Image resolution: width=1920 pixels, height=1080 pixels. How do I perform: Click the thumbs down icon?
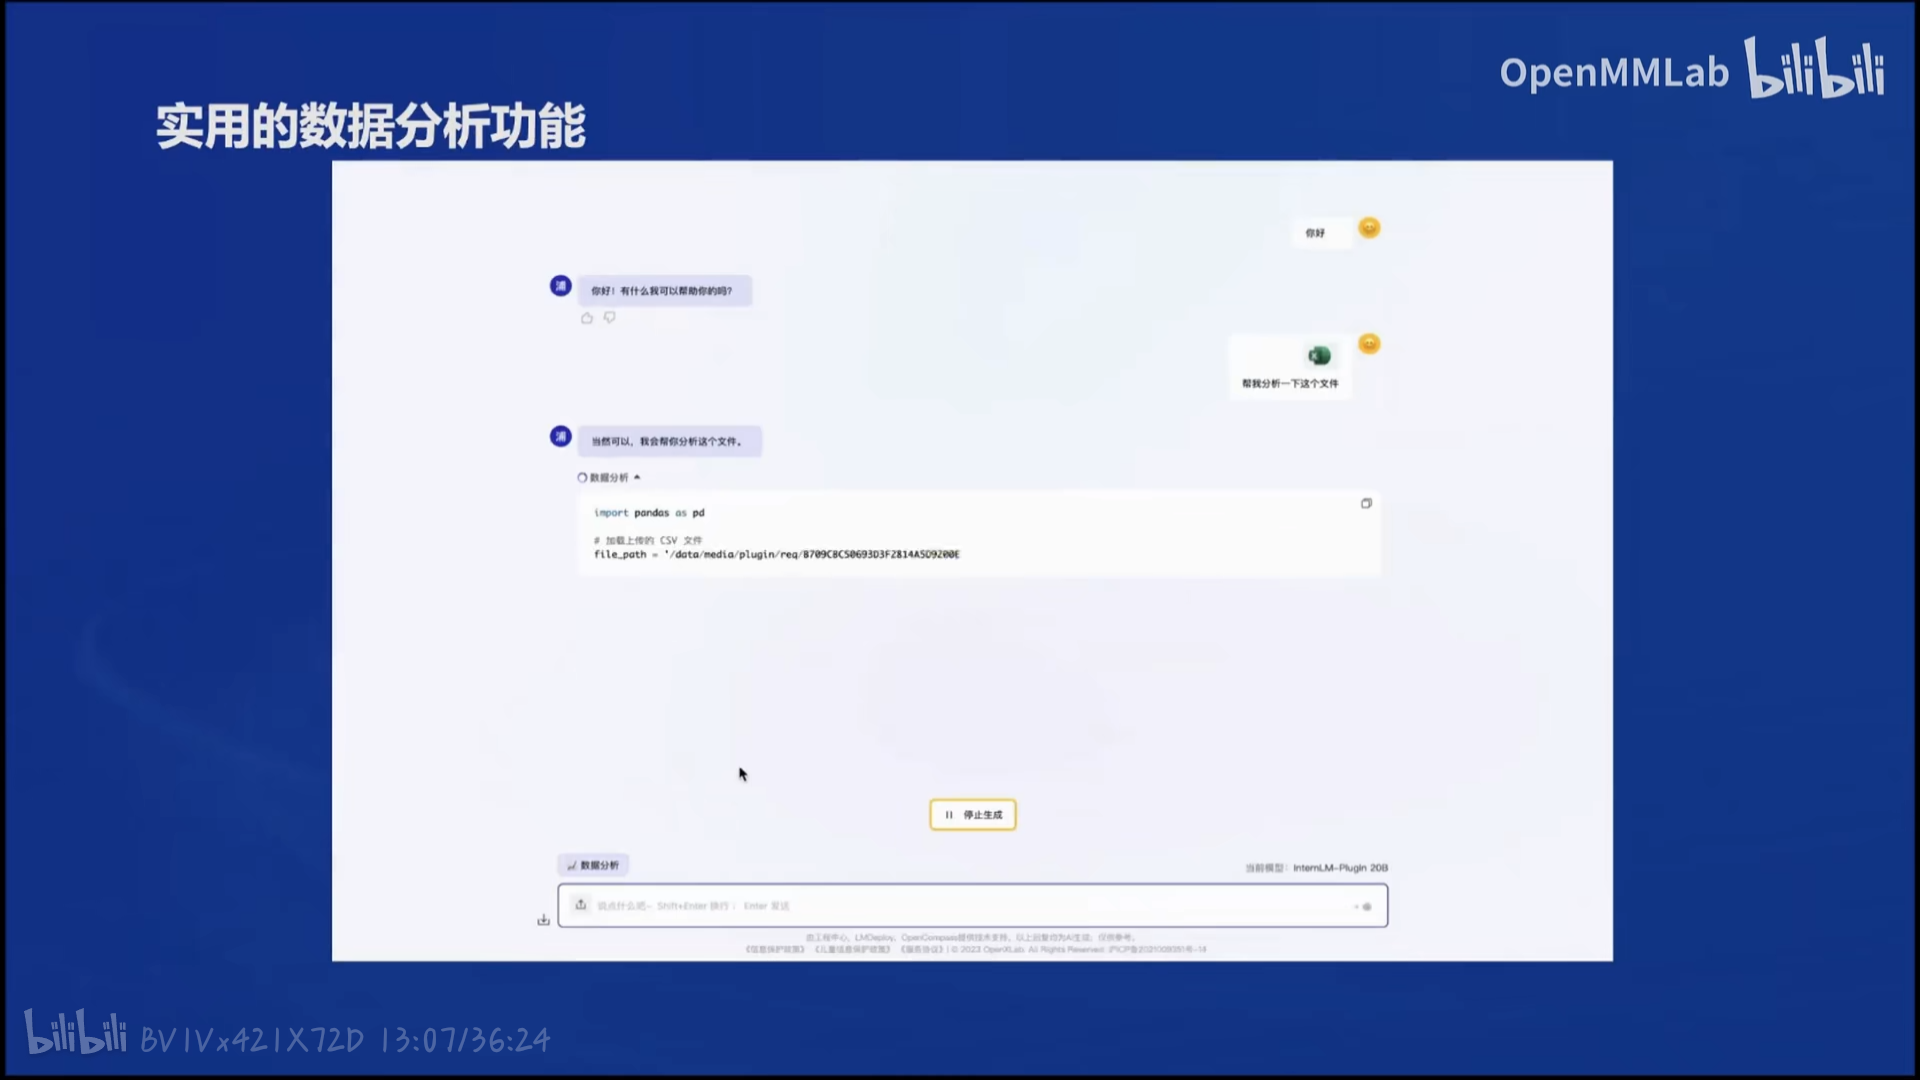pyautogui.click(x=610, y=317)
